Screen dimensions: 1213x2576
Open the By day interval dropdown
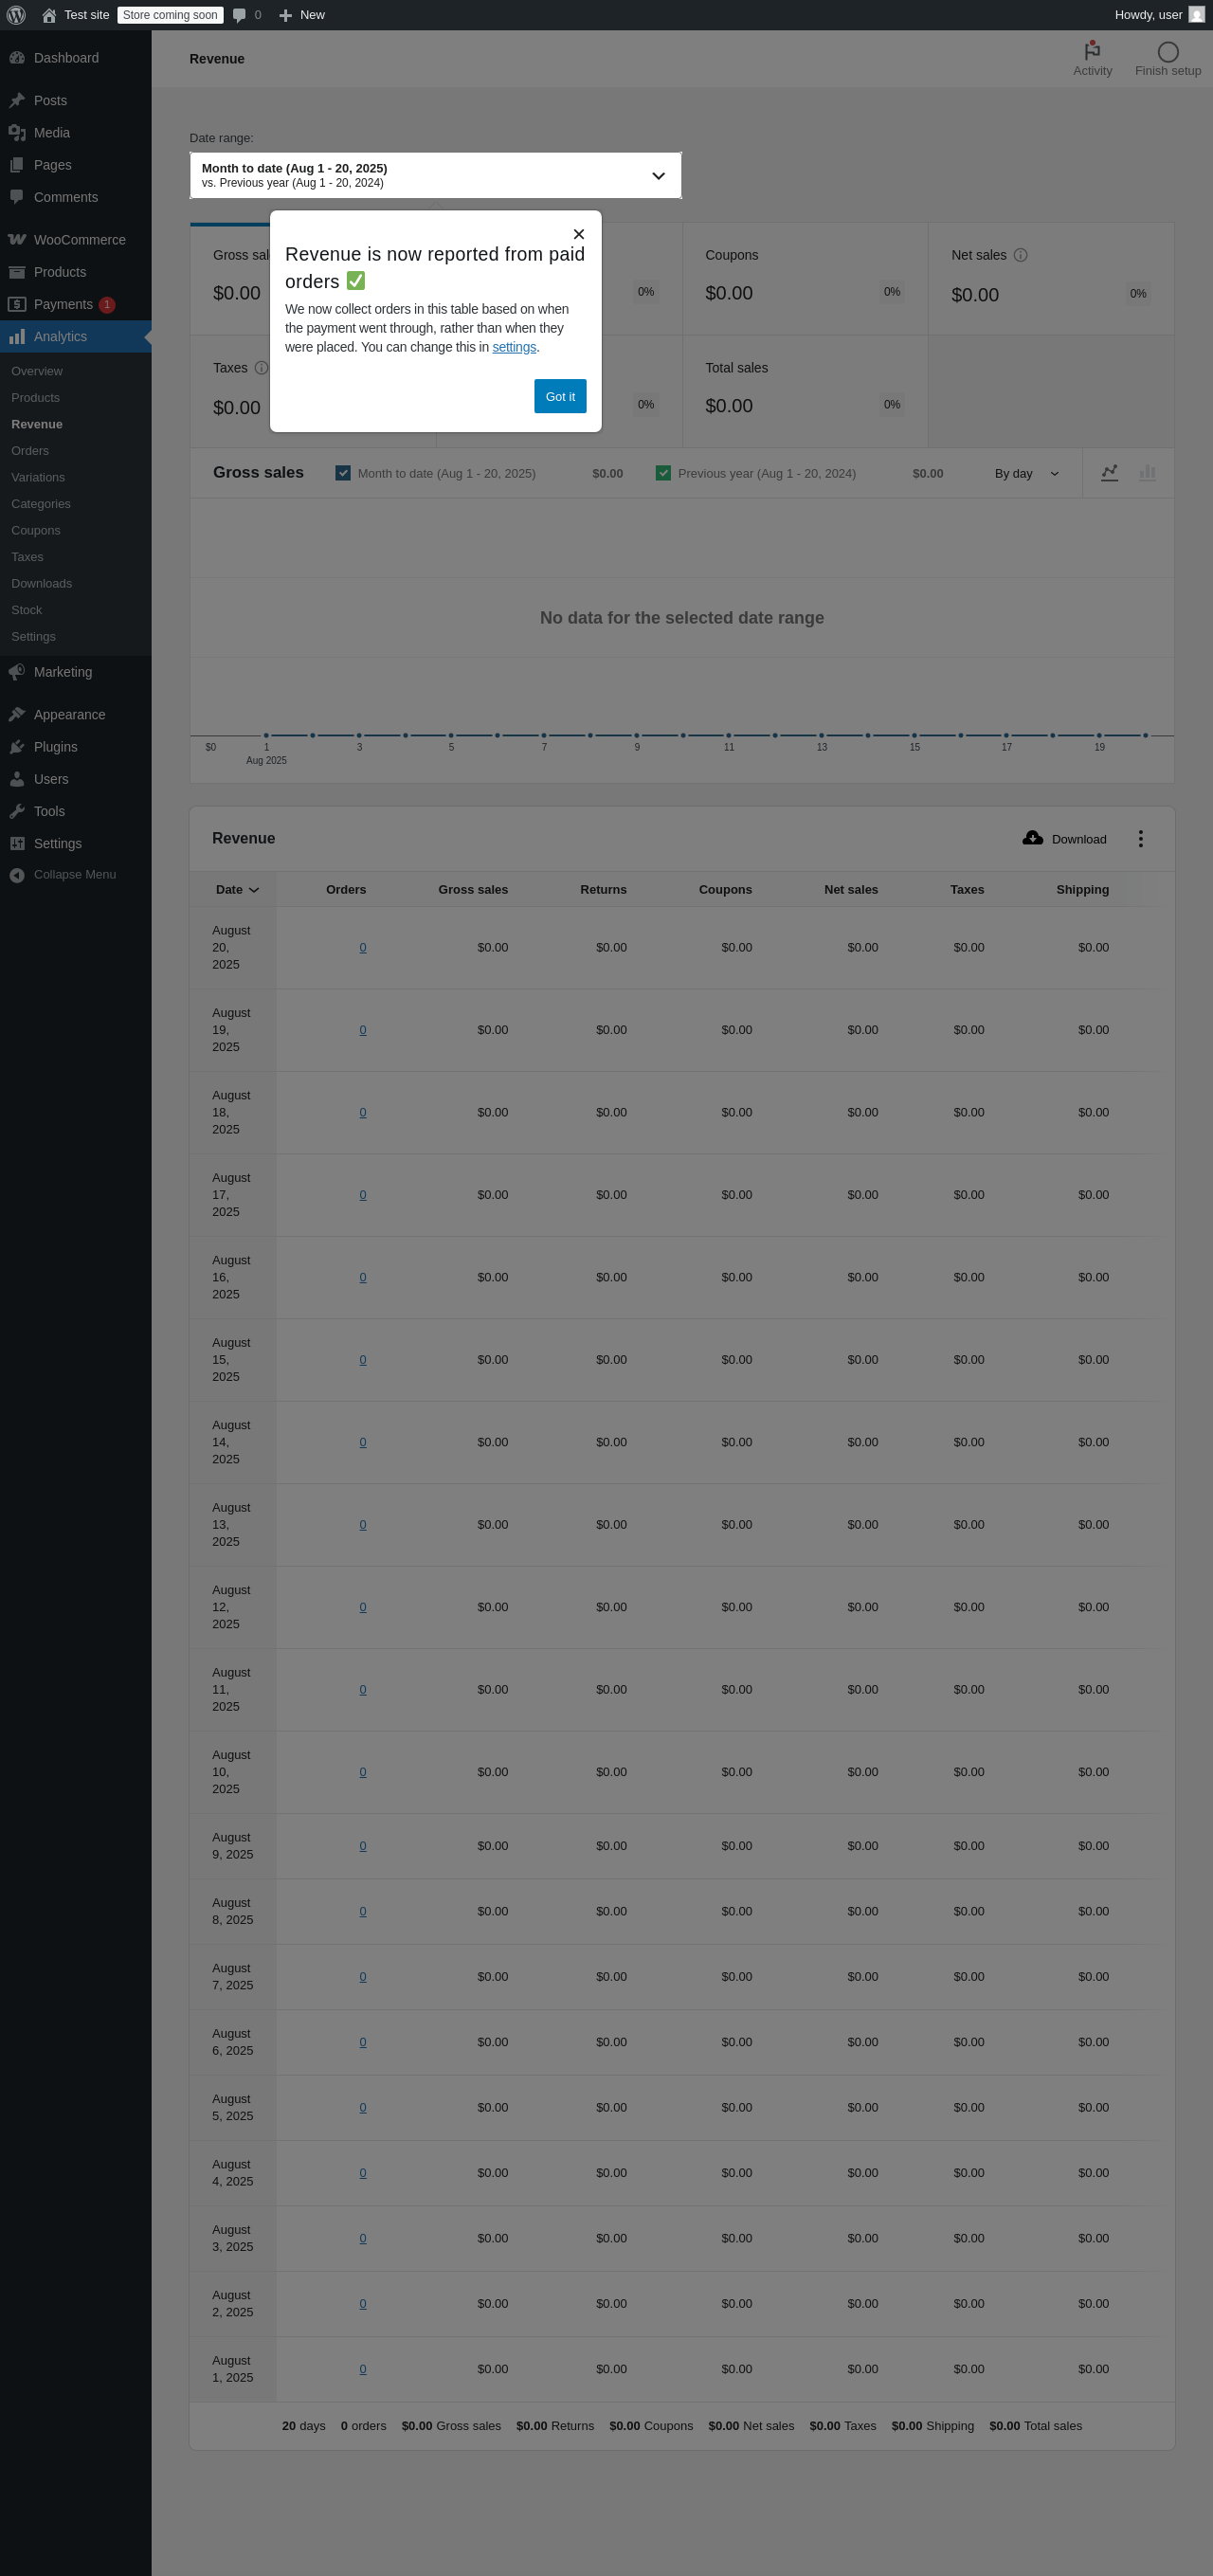coord(1027,473)
